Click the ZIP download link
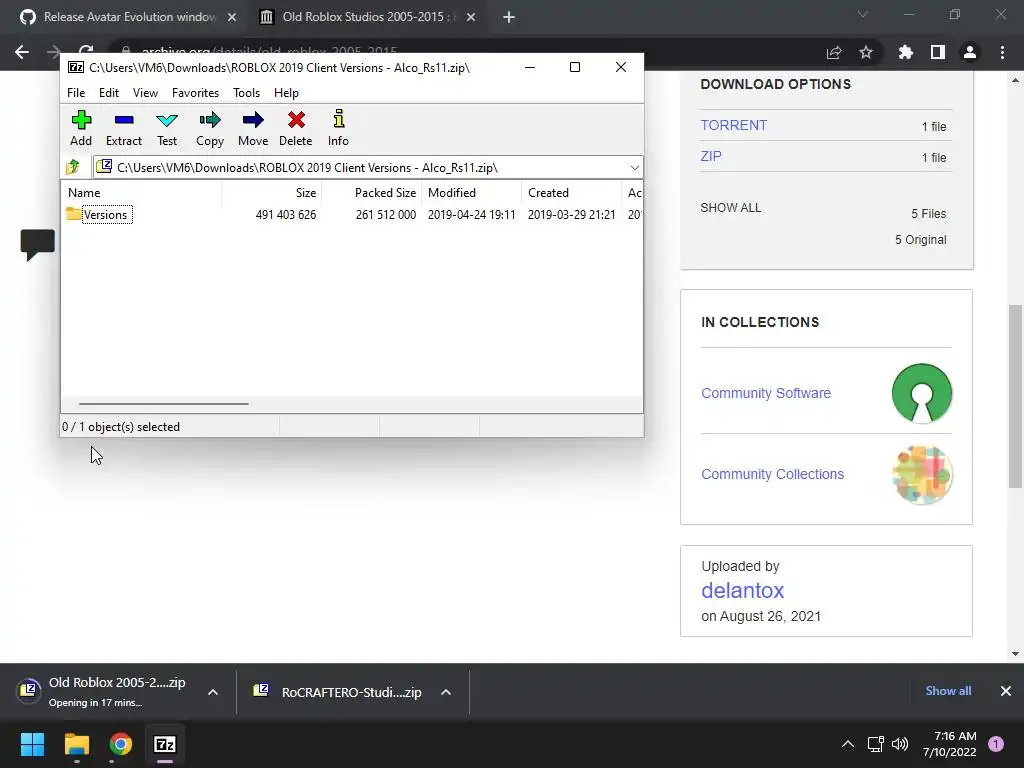Viewport: 1024px width, 768px height. tap(711, 157)
